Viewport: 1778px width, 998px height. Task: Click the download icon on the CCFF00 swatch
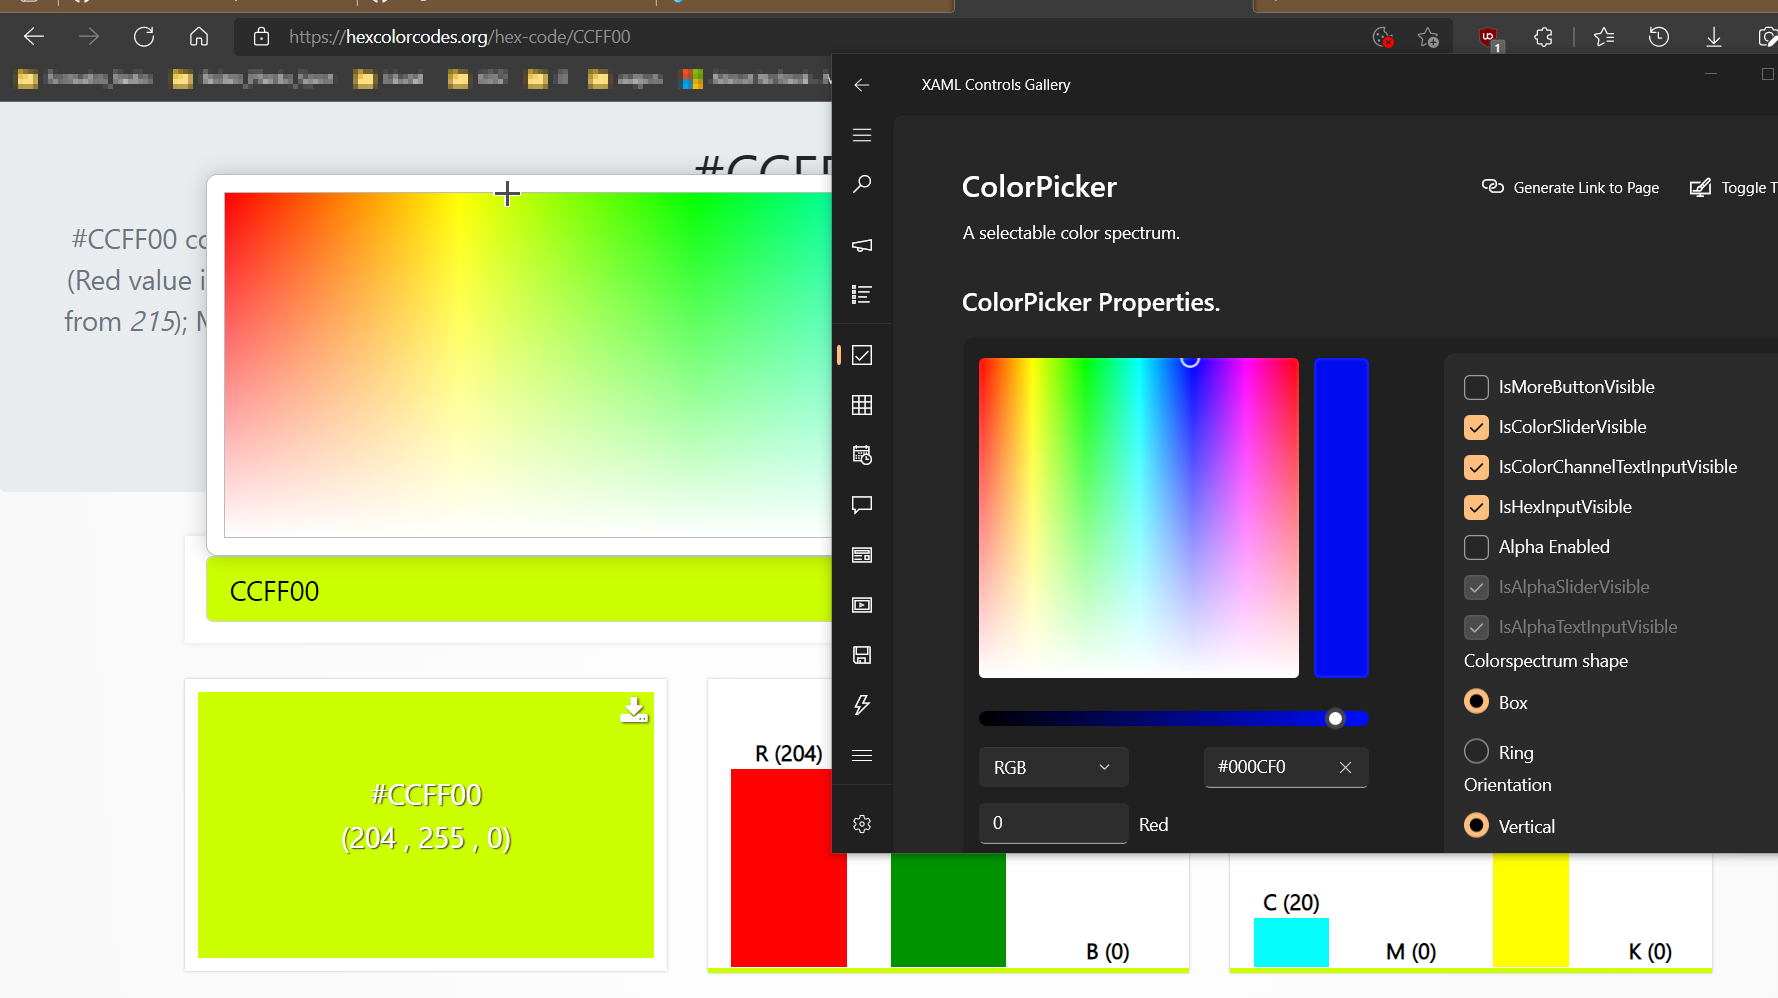[x=634, y=710]
